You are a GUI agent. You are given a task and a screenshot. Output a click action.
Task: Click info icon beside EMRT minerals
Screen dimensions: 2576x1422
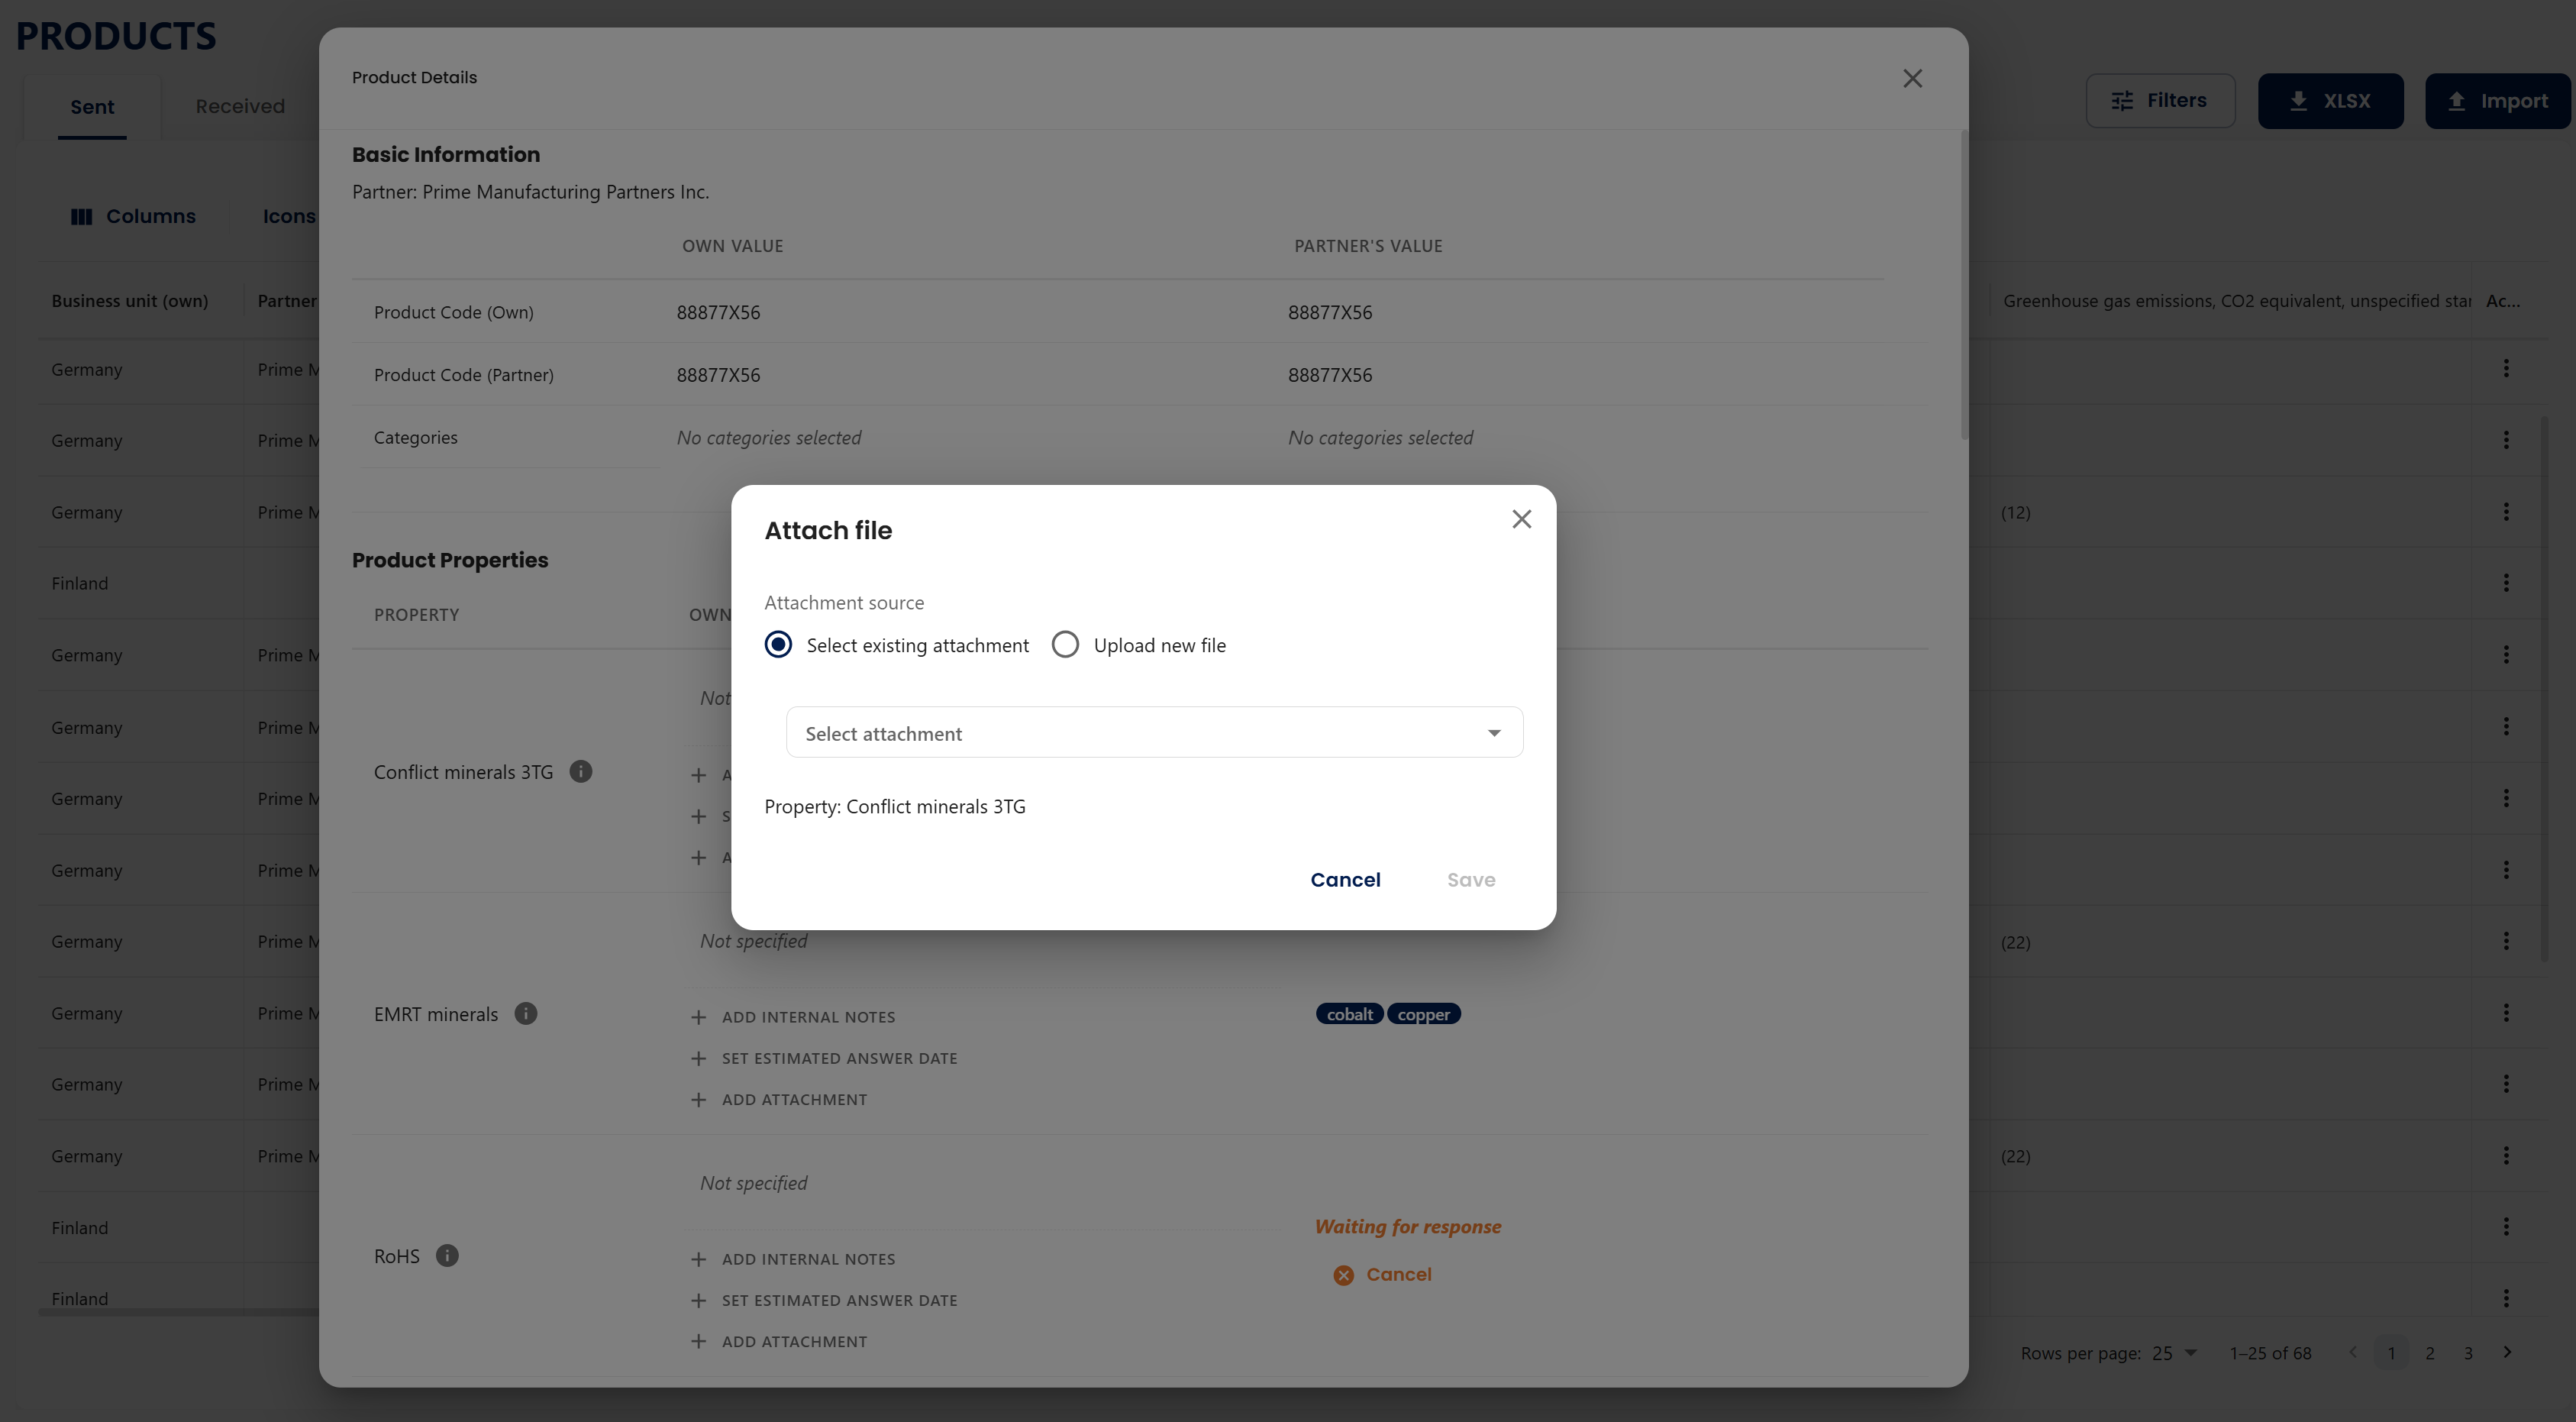tap(525, 1013)
